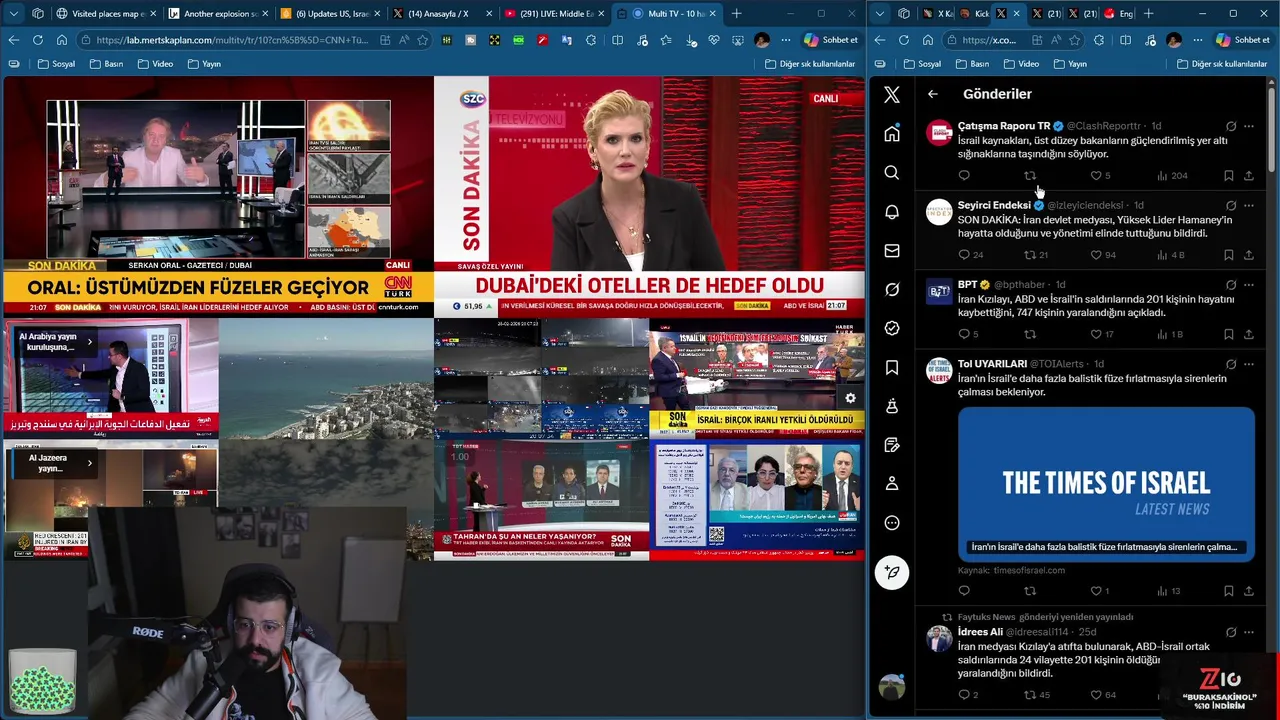Open the Times of Israel latest news card

tap(1106, 484)
